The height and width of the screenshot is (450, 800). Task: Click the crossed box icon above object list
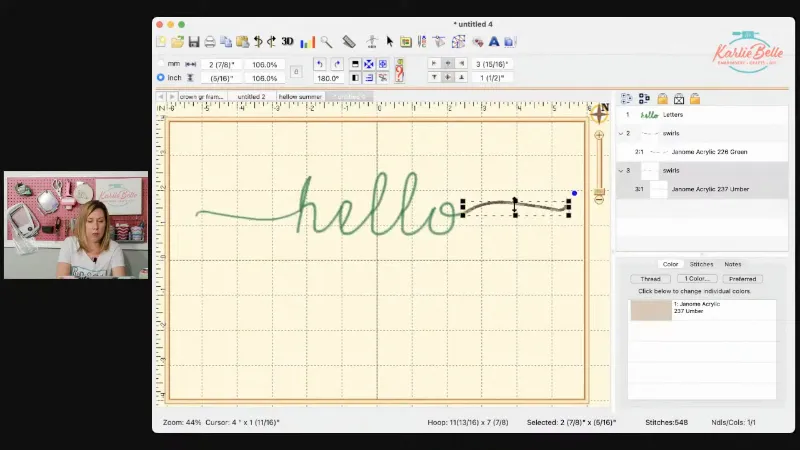[679, 98]
